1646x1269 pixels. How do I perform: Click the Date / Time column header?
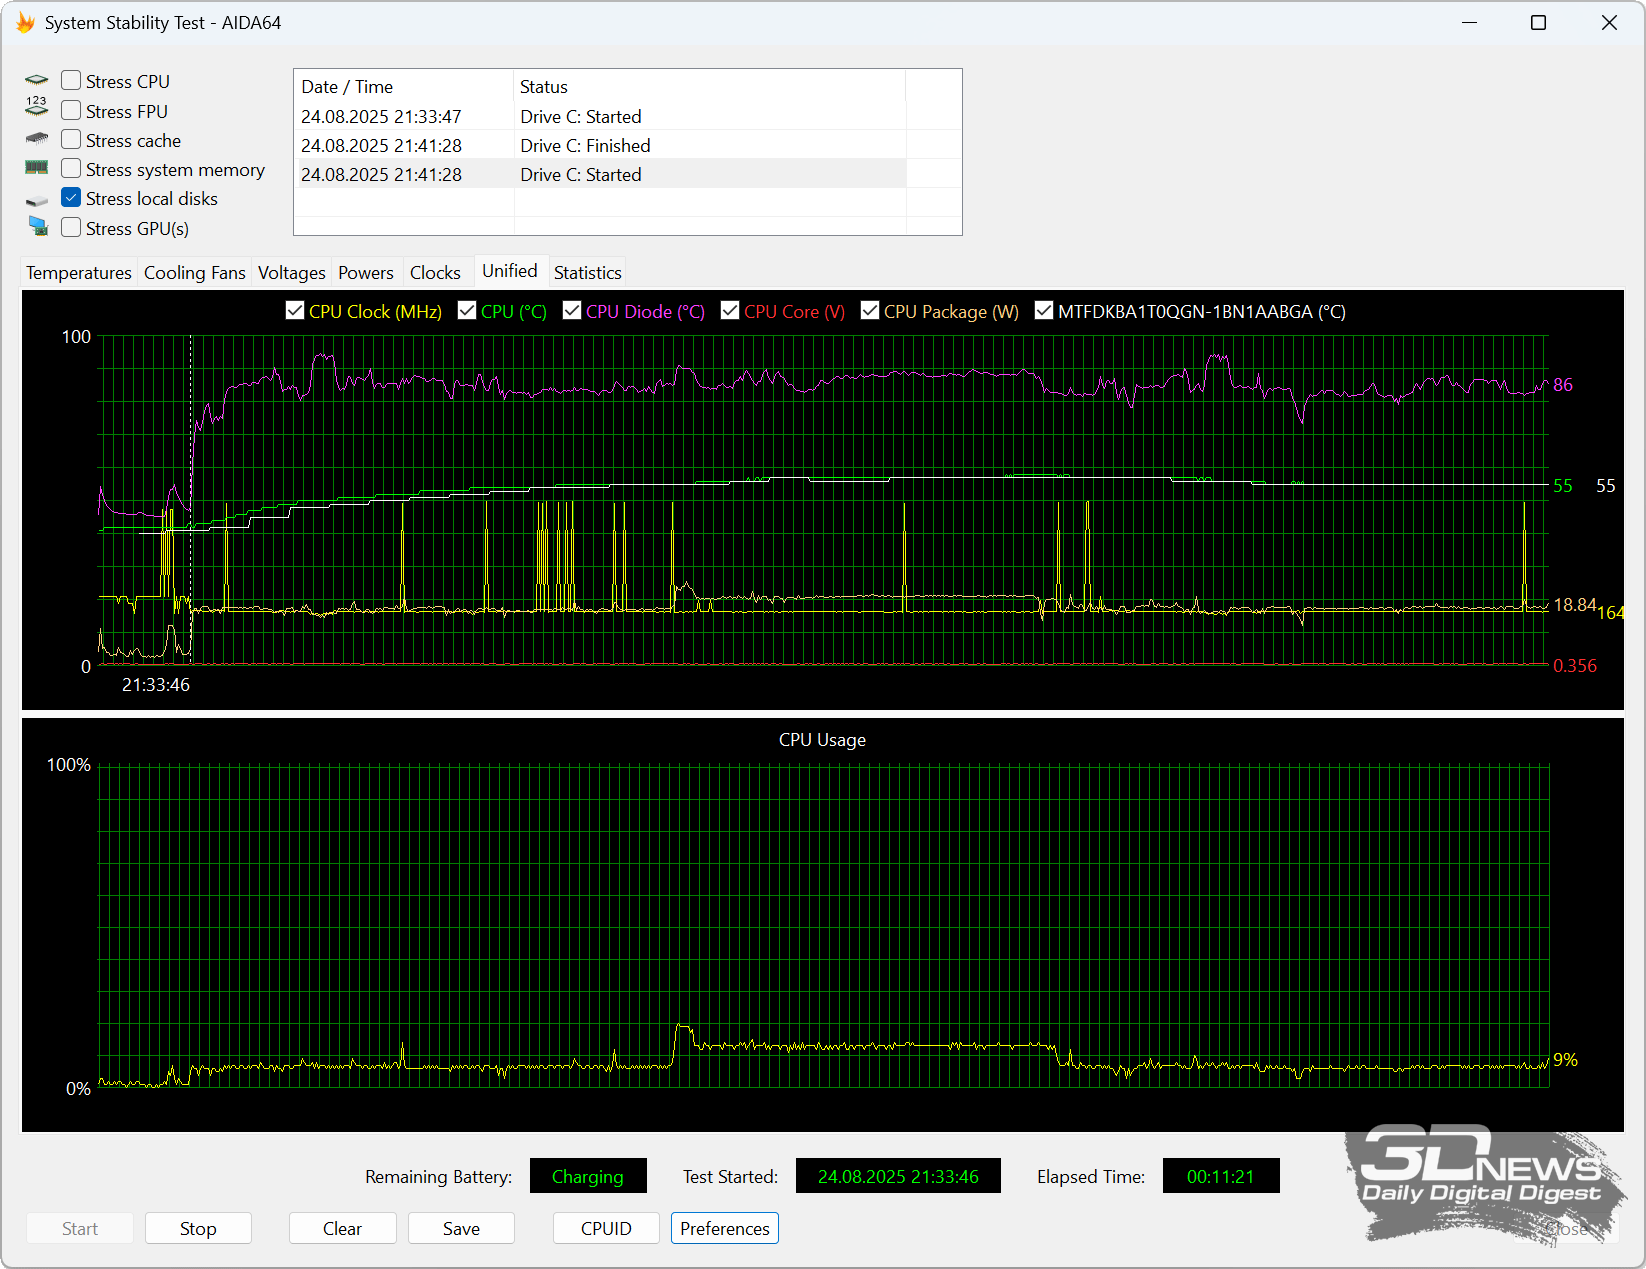click(404, 86)
